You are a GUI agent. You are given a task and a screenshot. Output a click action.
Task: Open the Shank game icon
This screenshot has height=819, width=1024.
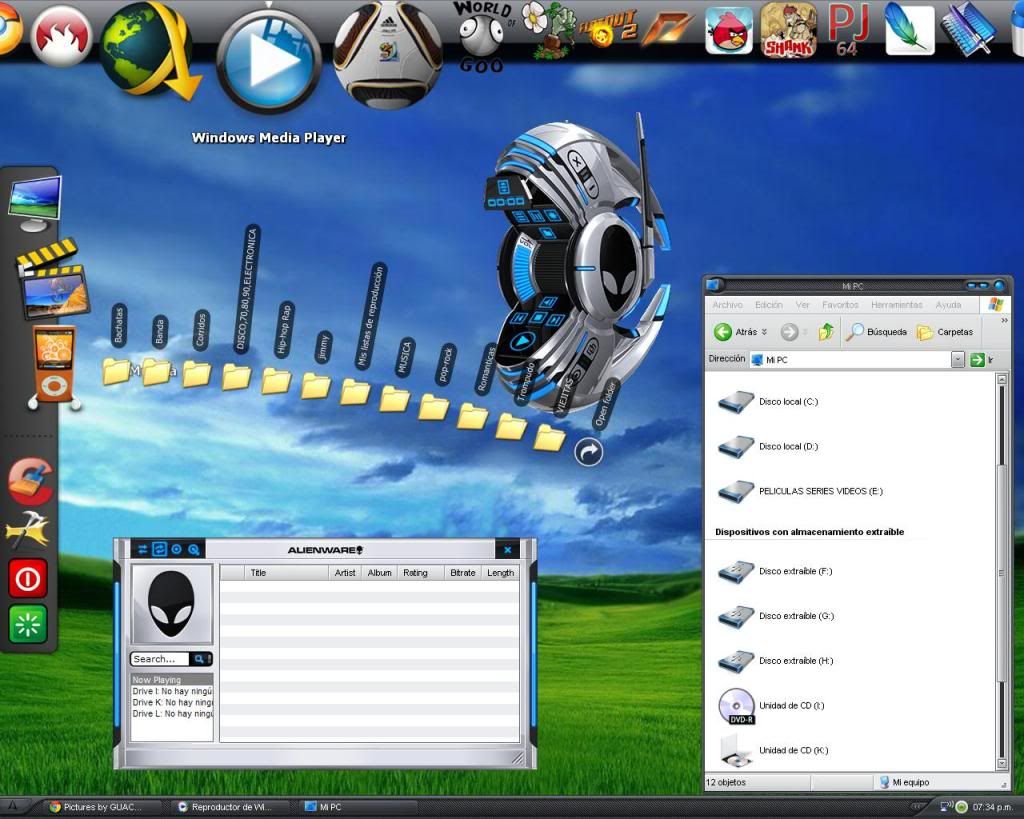click(x=789, y=30)
